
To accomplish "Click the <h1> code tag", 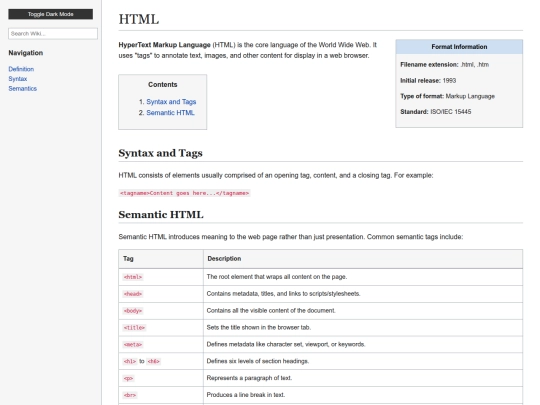I will (130, 361).
